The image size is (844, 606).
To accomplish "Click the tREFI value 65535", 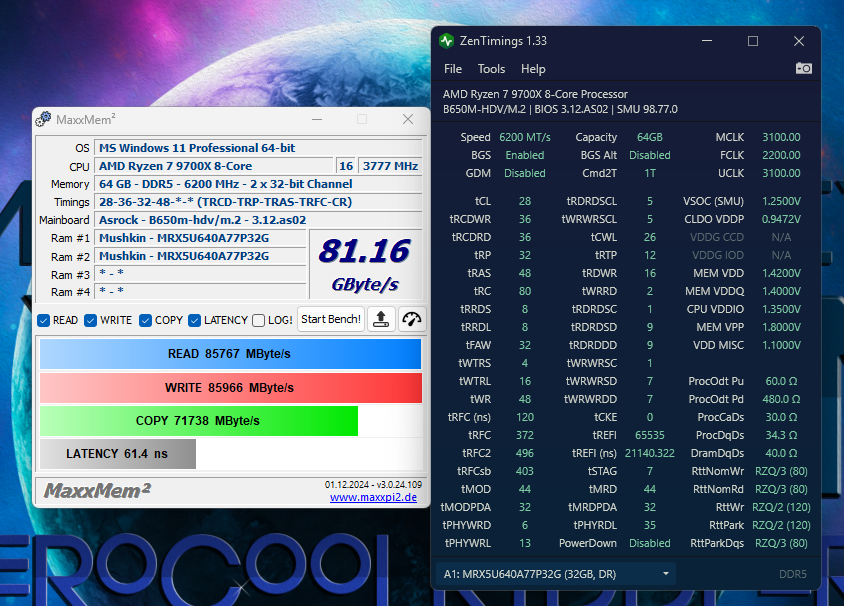I will tap(650, 435).
